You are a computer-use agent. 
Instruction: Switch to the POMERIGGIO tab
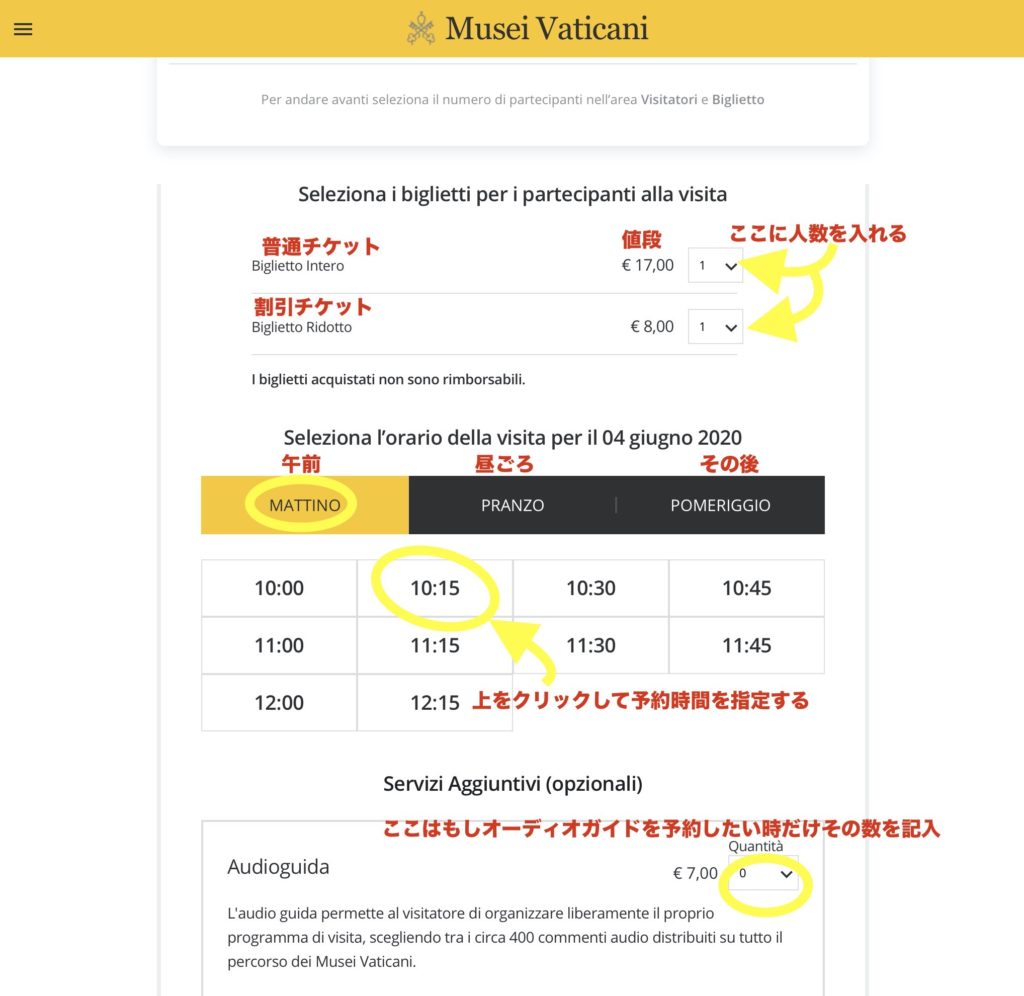point(720,505)
